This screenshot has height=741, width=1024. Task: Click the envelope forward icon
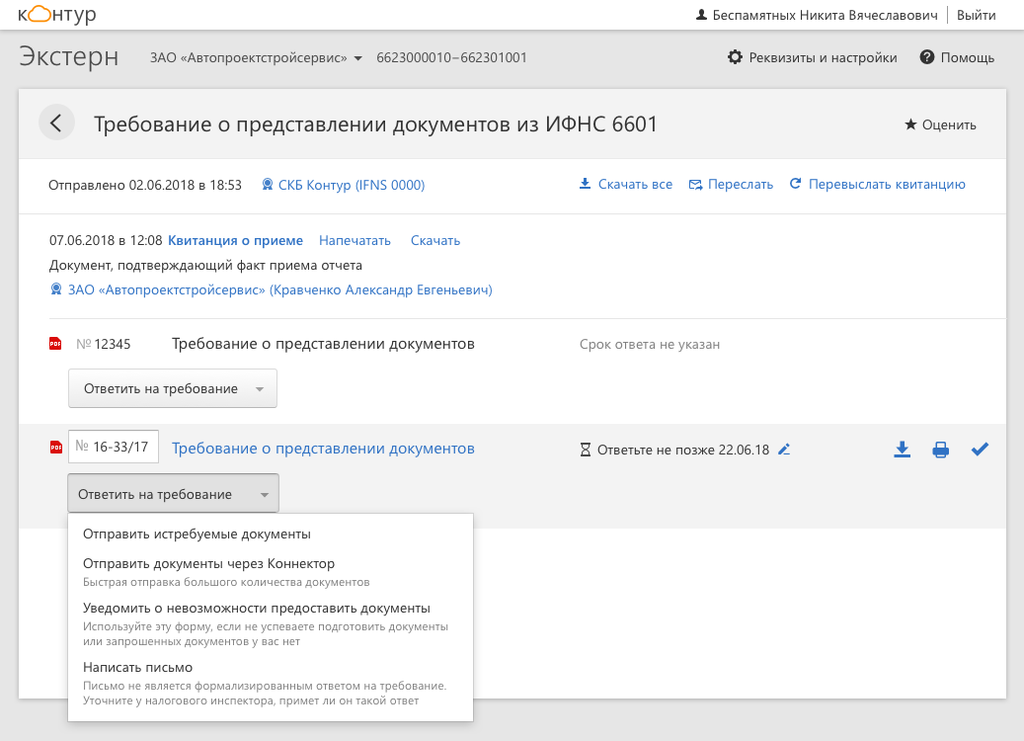696,185
